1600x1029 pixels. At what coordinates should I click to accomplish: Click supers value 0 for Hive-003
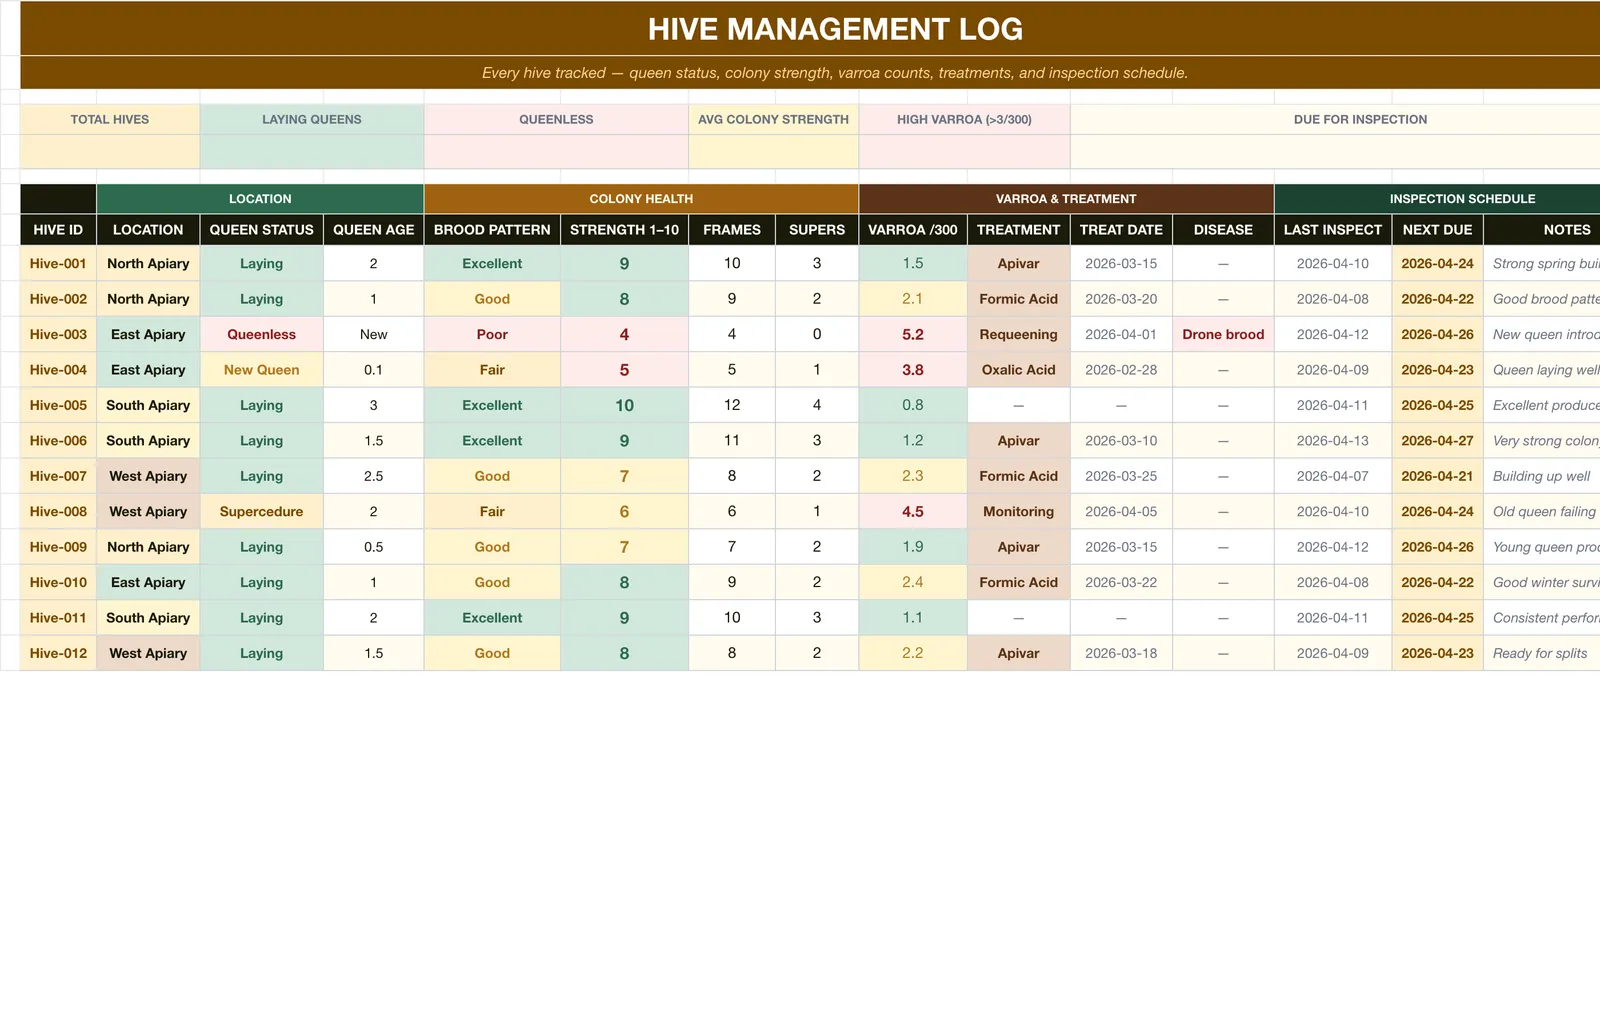click(x=817, y=335)
